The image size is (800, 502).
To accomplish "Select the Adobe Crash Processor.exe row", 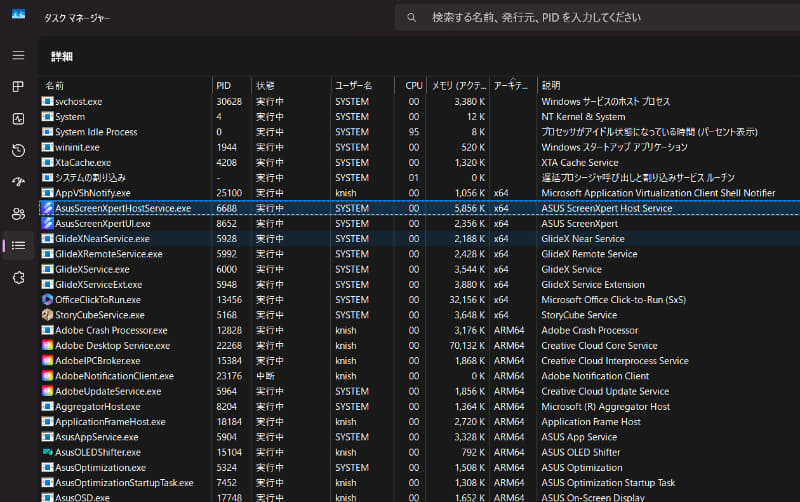I will click(420, 330).
